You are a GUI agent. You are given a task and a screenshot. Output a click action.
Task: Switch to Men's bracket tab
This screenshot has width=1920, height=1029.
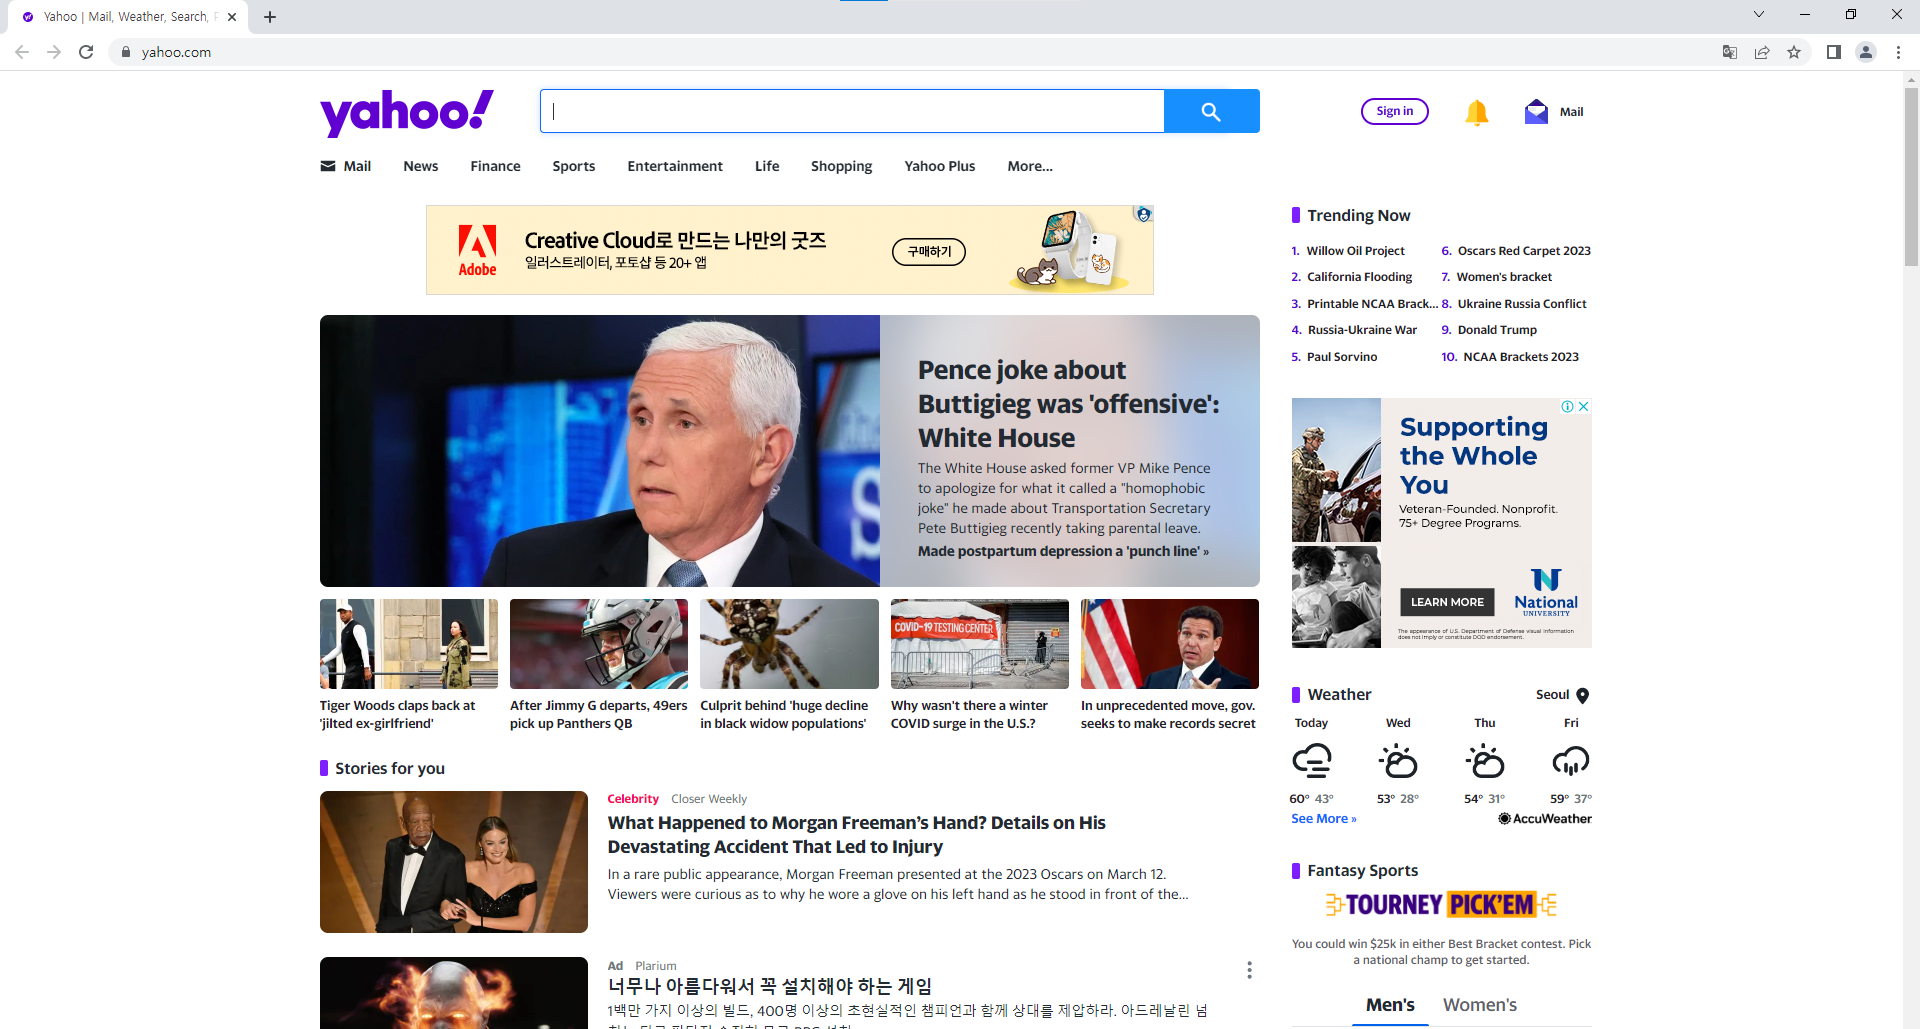point(1390,1005)
